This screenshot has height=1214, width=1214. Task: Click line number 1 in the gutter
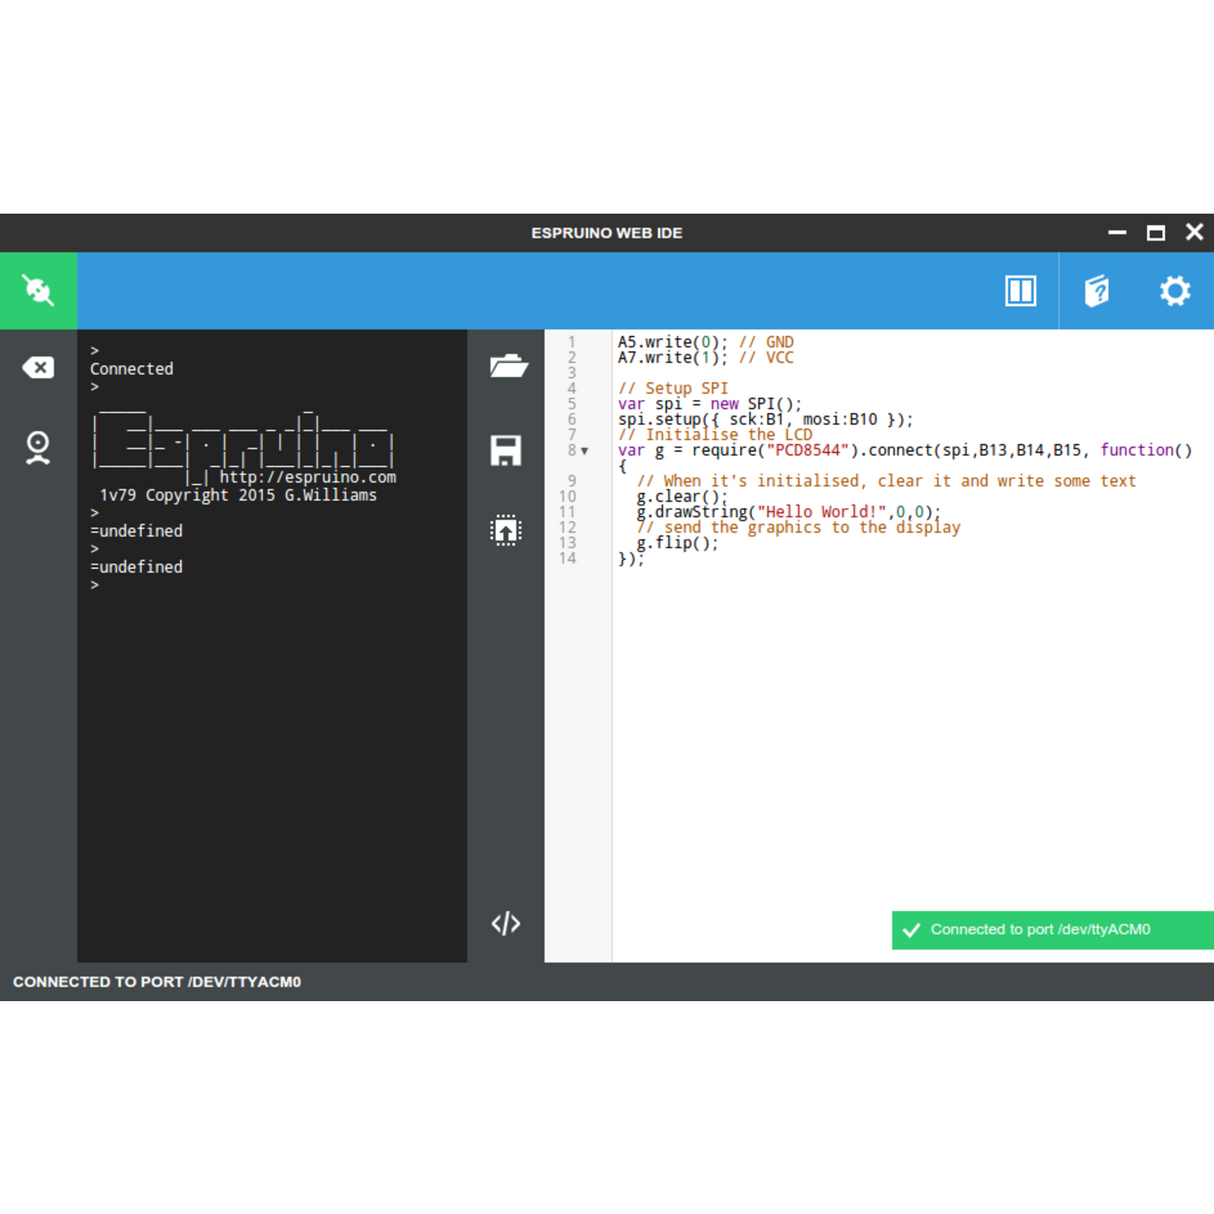tap(572, 342)
